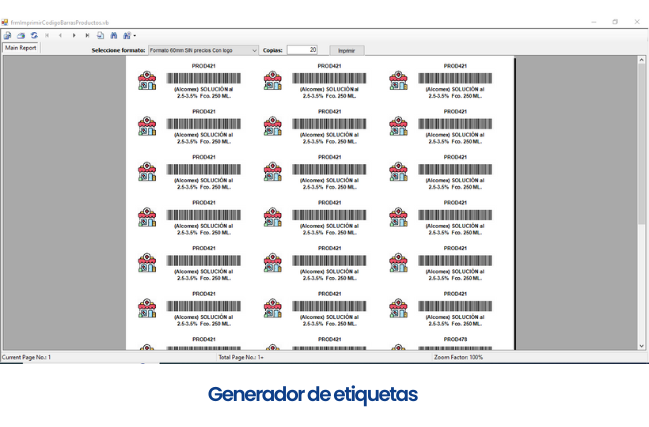Click the Imprimir button
Screen dimensions: 649x427
[346, 50]
